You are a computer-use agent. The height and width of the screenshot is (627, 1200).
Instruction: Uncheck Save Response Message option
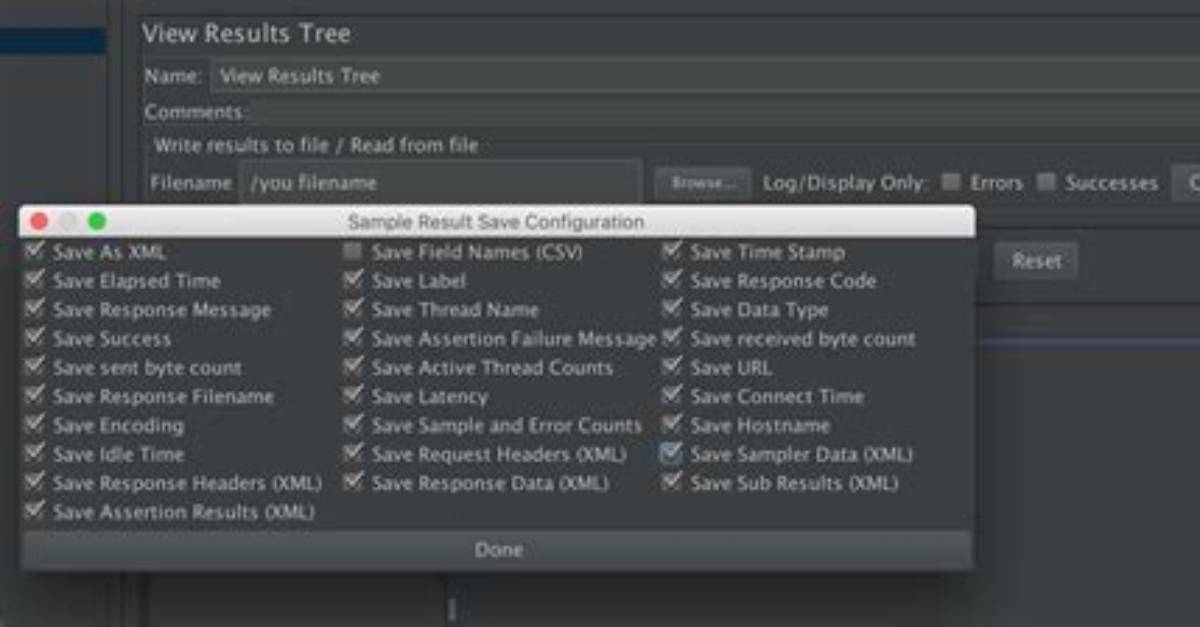point(36,309)
